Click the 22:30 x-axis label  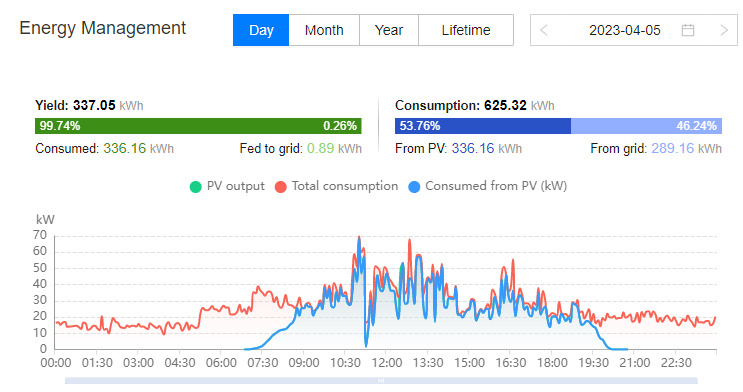(x=676, y=363)
